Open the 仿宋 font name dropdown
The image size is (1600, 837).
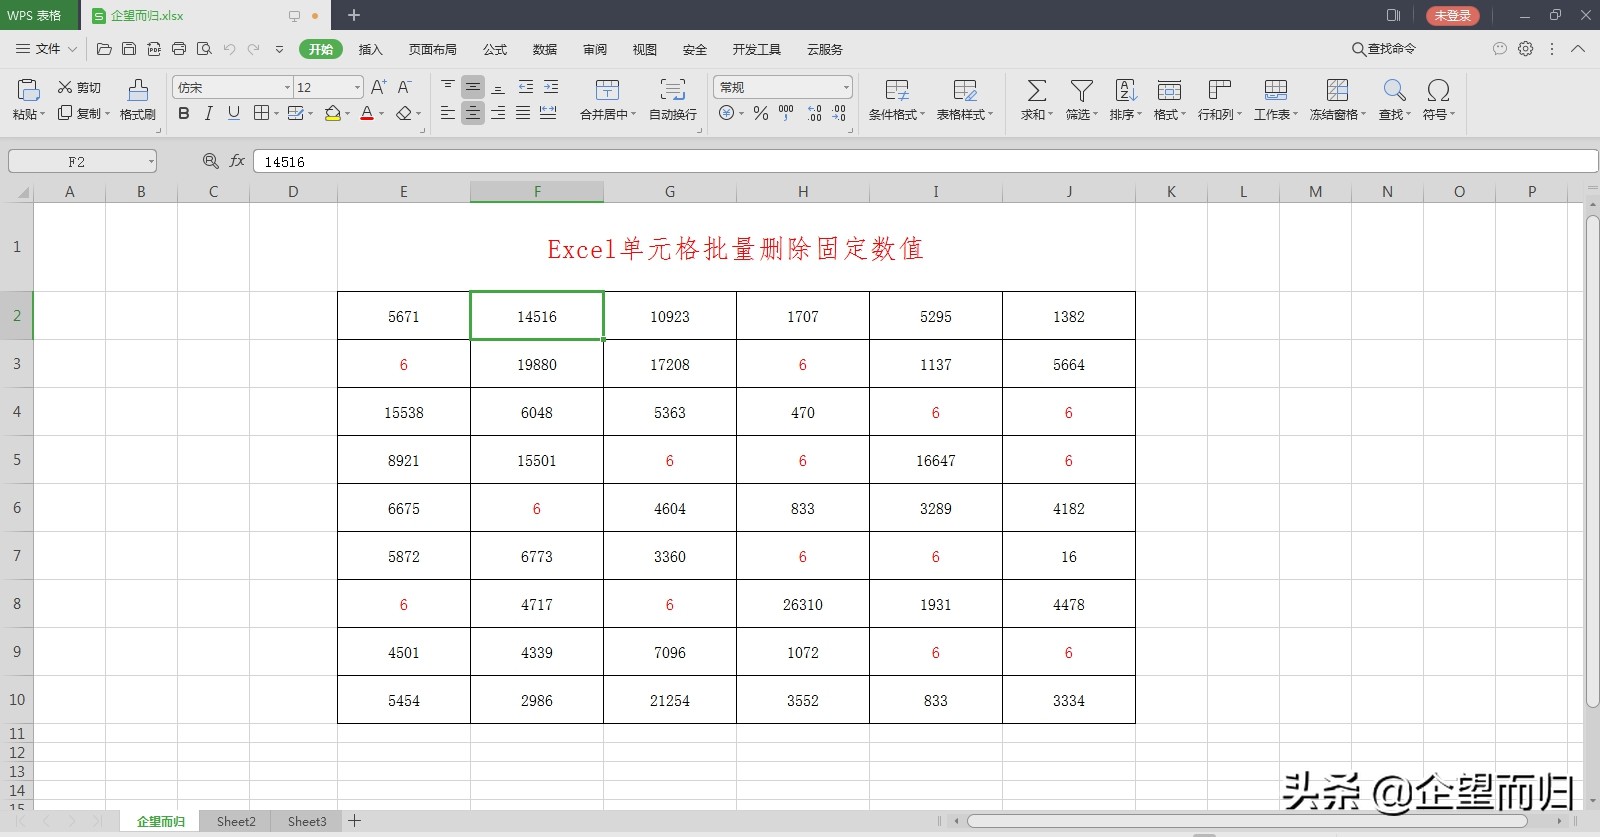(x=287, y=88)
